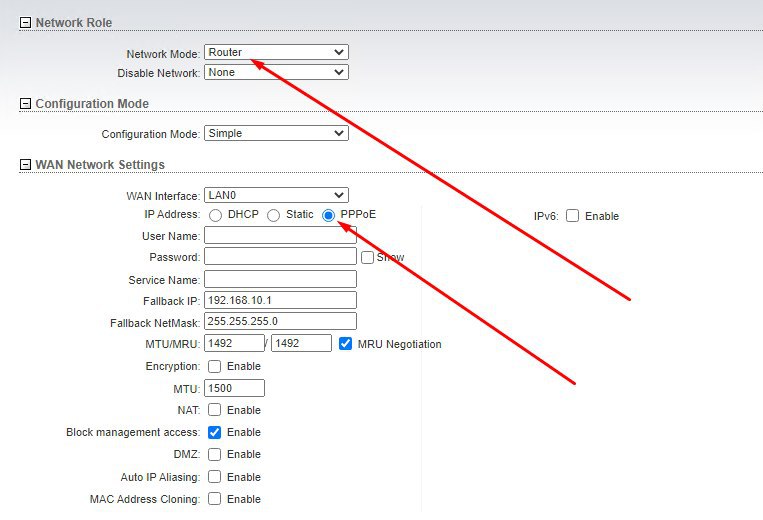The image size is (763, 520).
Task: Collapse the Configuration Mode section
Action: click(25, 104)
